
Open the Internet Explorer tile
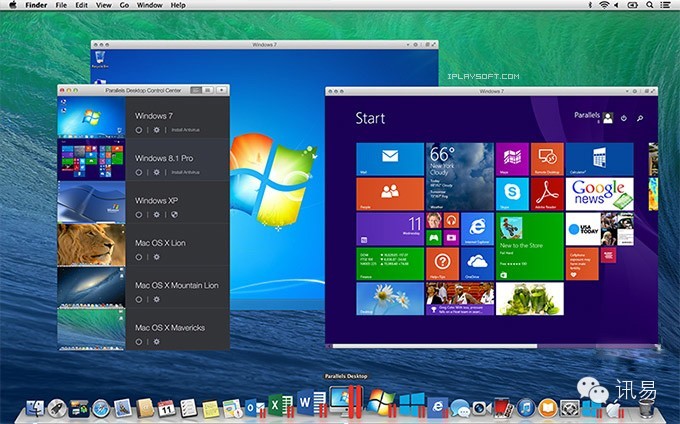[x=477, y=229]
